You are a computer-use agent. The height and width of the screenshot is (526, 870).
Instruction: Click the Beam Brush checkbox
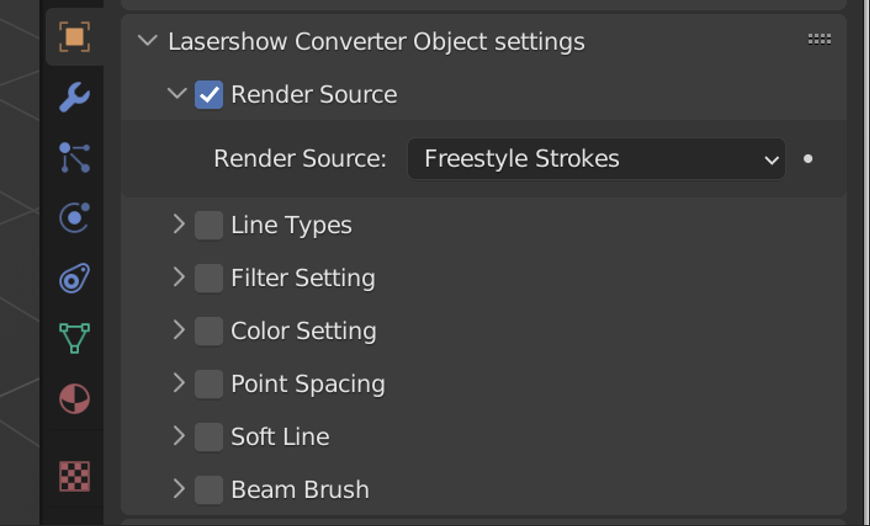(209, 490)
